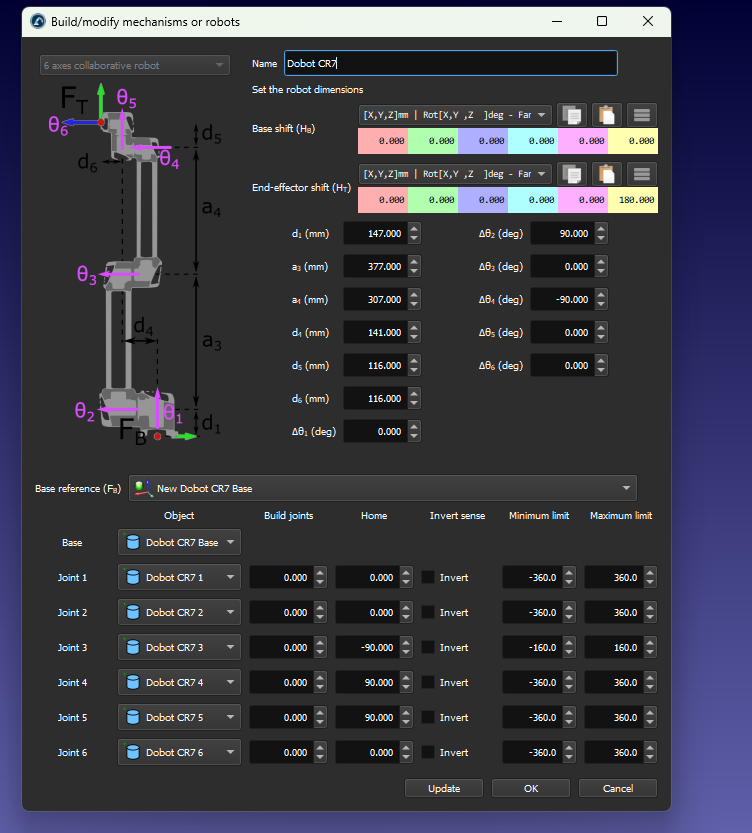Click the red X field of Base shift
Viewport: 752px width, 833px height.
click(x=382, y=141)
